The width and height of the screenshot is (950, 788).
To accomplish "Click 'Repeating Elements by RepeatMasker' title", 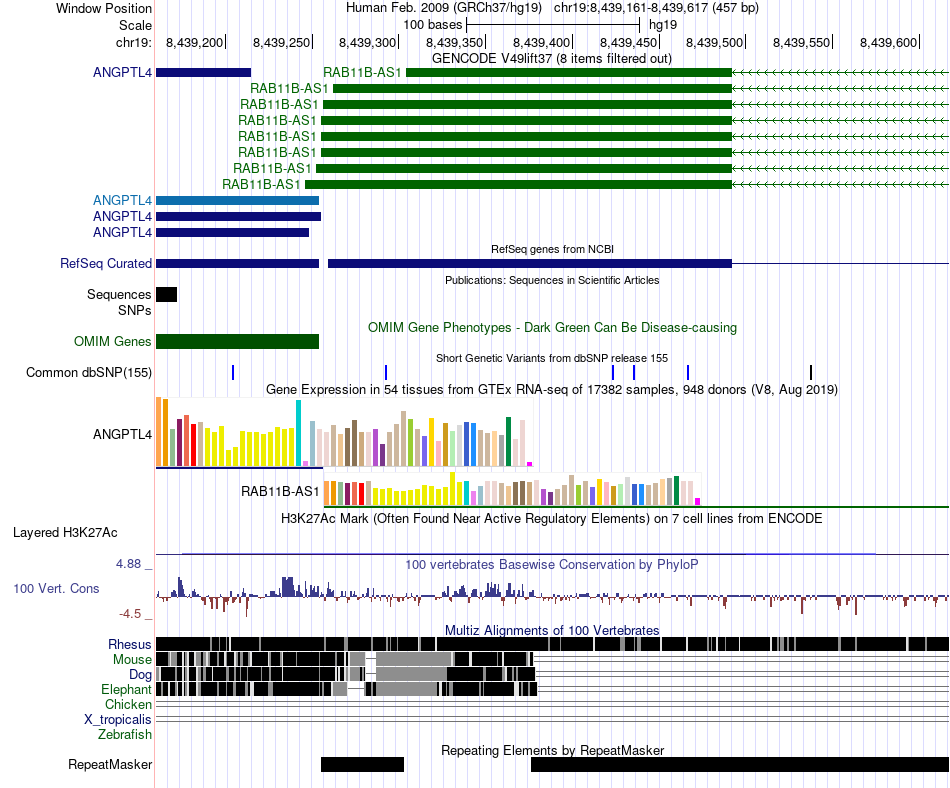I will click(x=552, y=750).
